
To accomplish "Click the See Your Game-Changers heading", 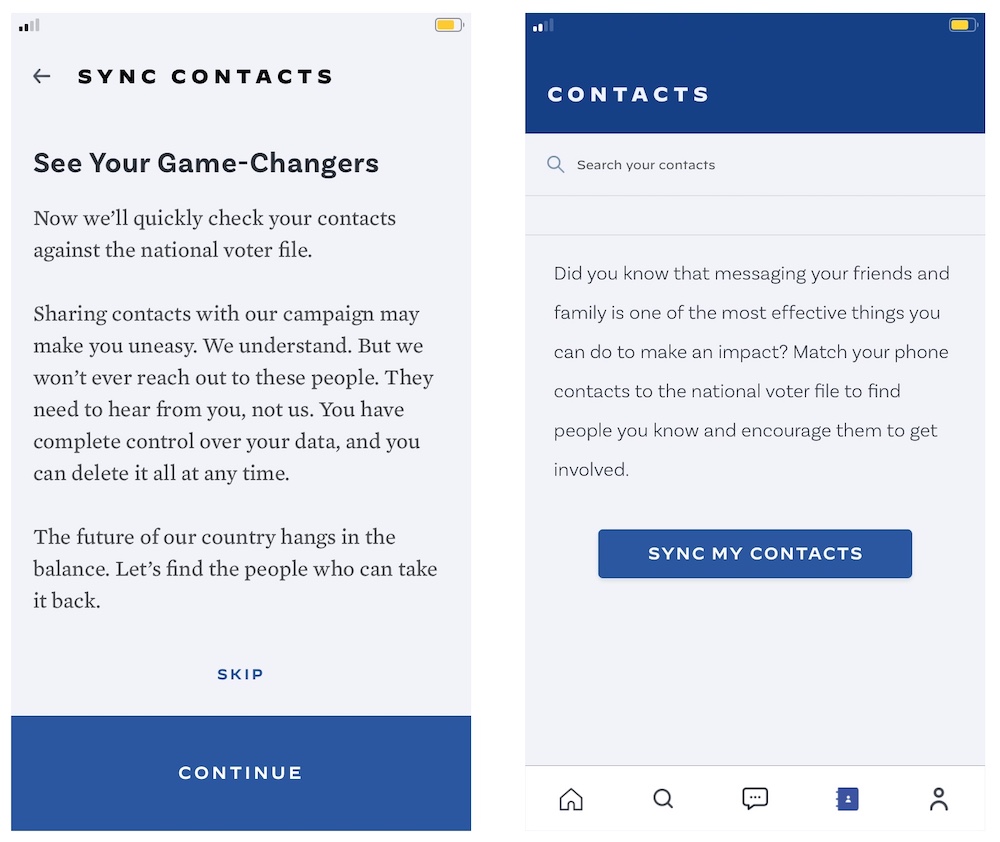I will pyautogui.click(x=206, y=163).
